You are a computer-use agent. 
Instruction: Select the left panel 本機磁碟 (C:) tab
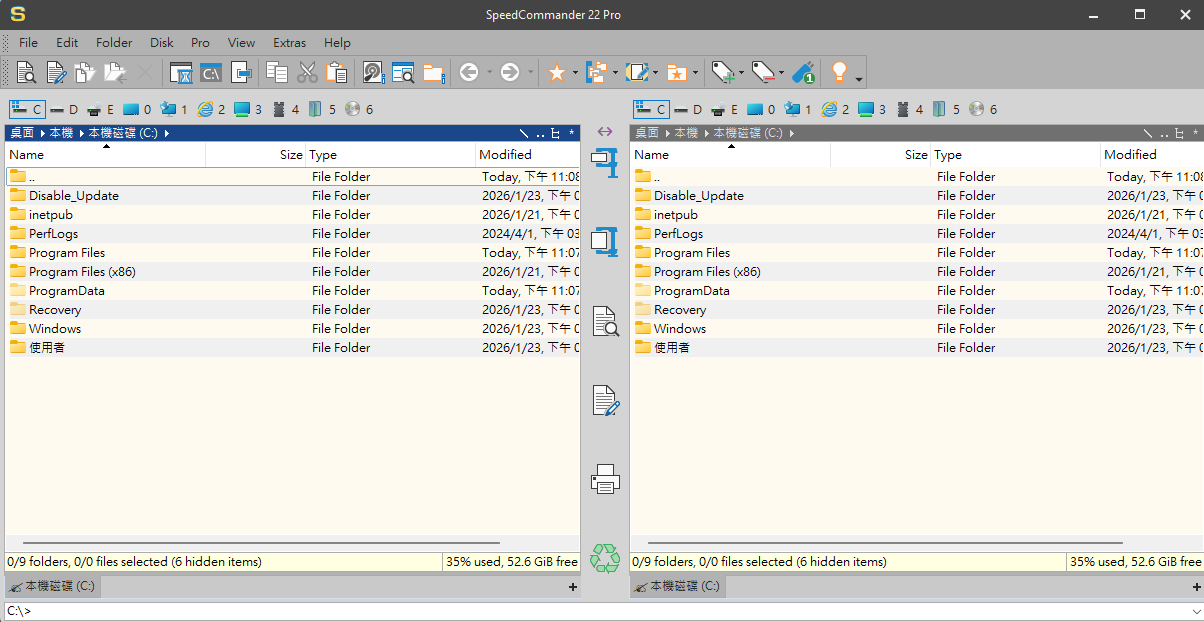click(x=53, y=586)
